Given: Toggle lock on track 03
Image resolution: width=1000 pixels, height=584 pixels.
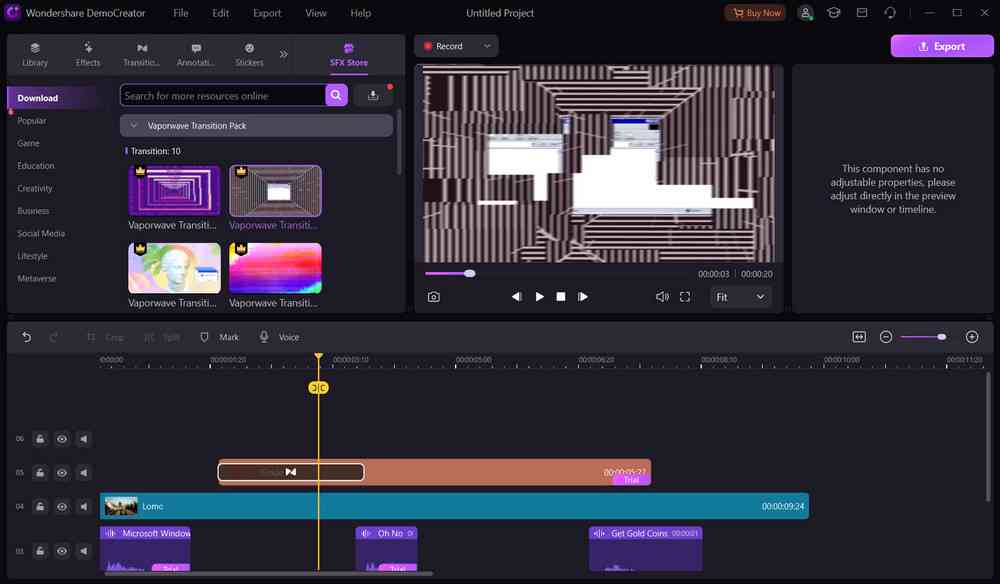Looking at the screenshot, I should pos(40,551).
